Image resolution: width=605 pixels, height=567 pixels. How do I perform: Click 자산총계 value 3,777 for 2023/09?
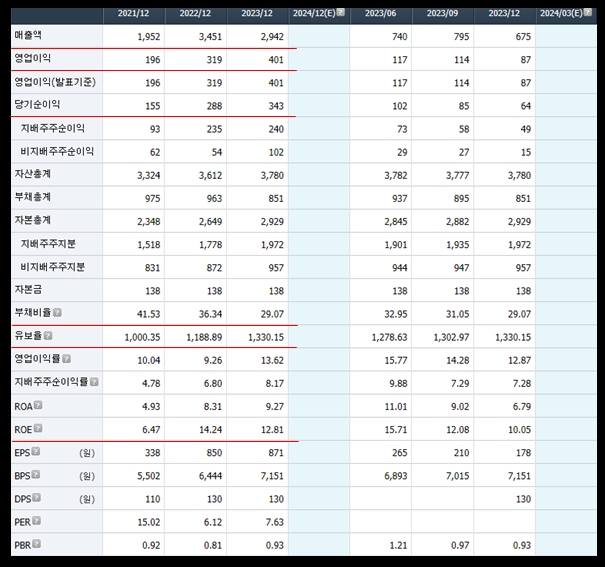(x=458, y=176)
